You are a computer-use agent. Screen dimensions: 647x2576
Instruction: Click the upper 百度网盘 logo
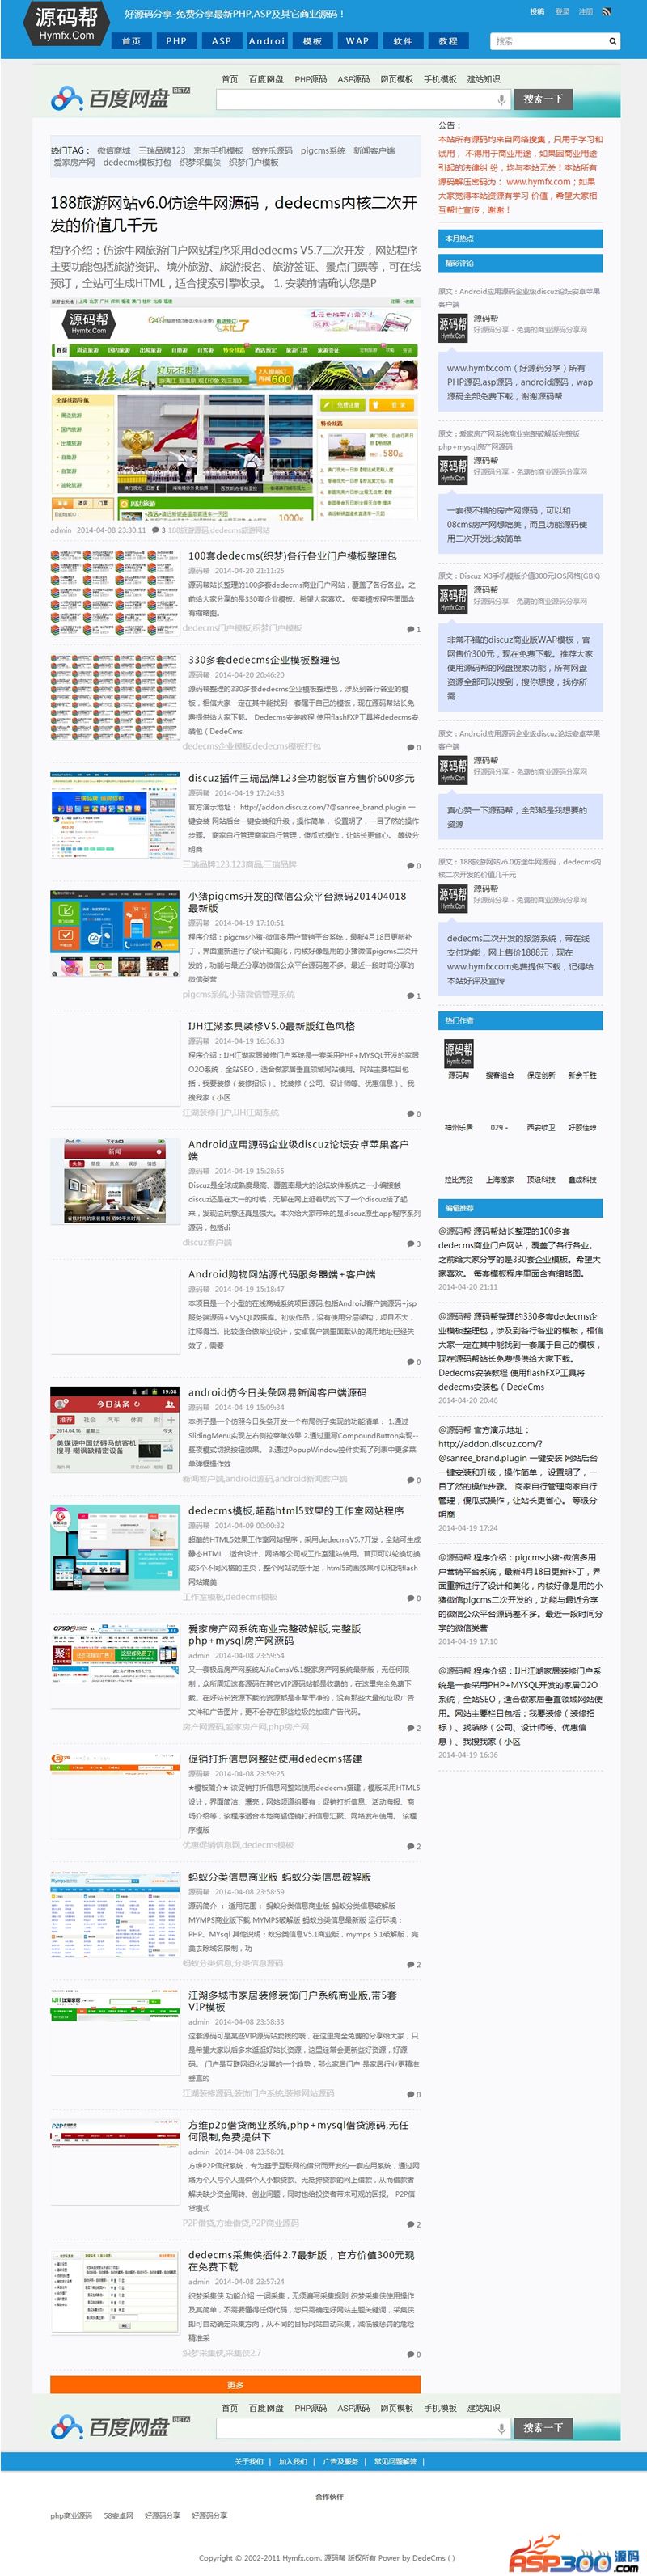point(119,97)
